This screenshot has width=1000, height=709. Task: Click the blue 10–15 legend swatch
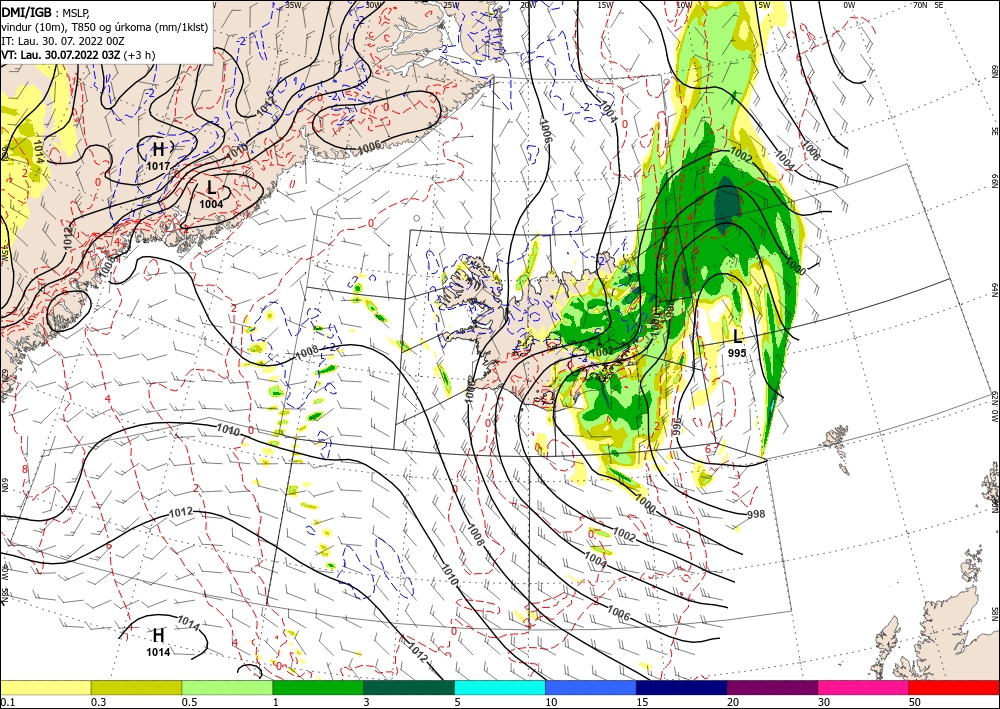tap(591, 687)
